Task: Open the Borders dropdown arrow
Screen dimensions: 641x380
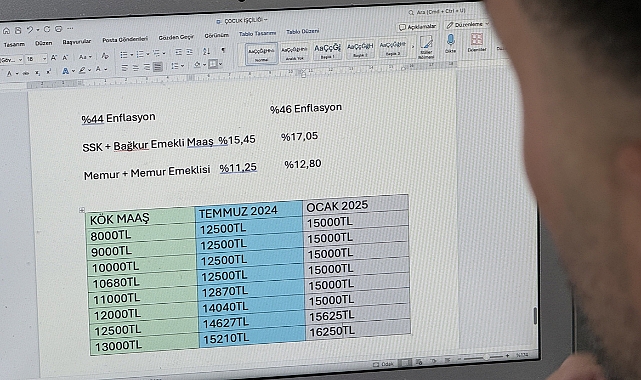Action: 220,64
